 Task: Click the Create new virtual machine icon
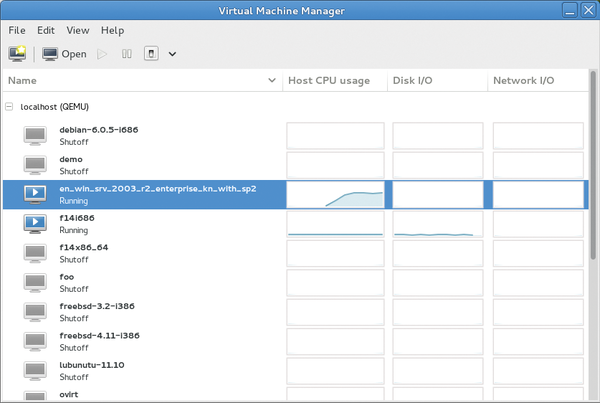click(17, 54)
